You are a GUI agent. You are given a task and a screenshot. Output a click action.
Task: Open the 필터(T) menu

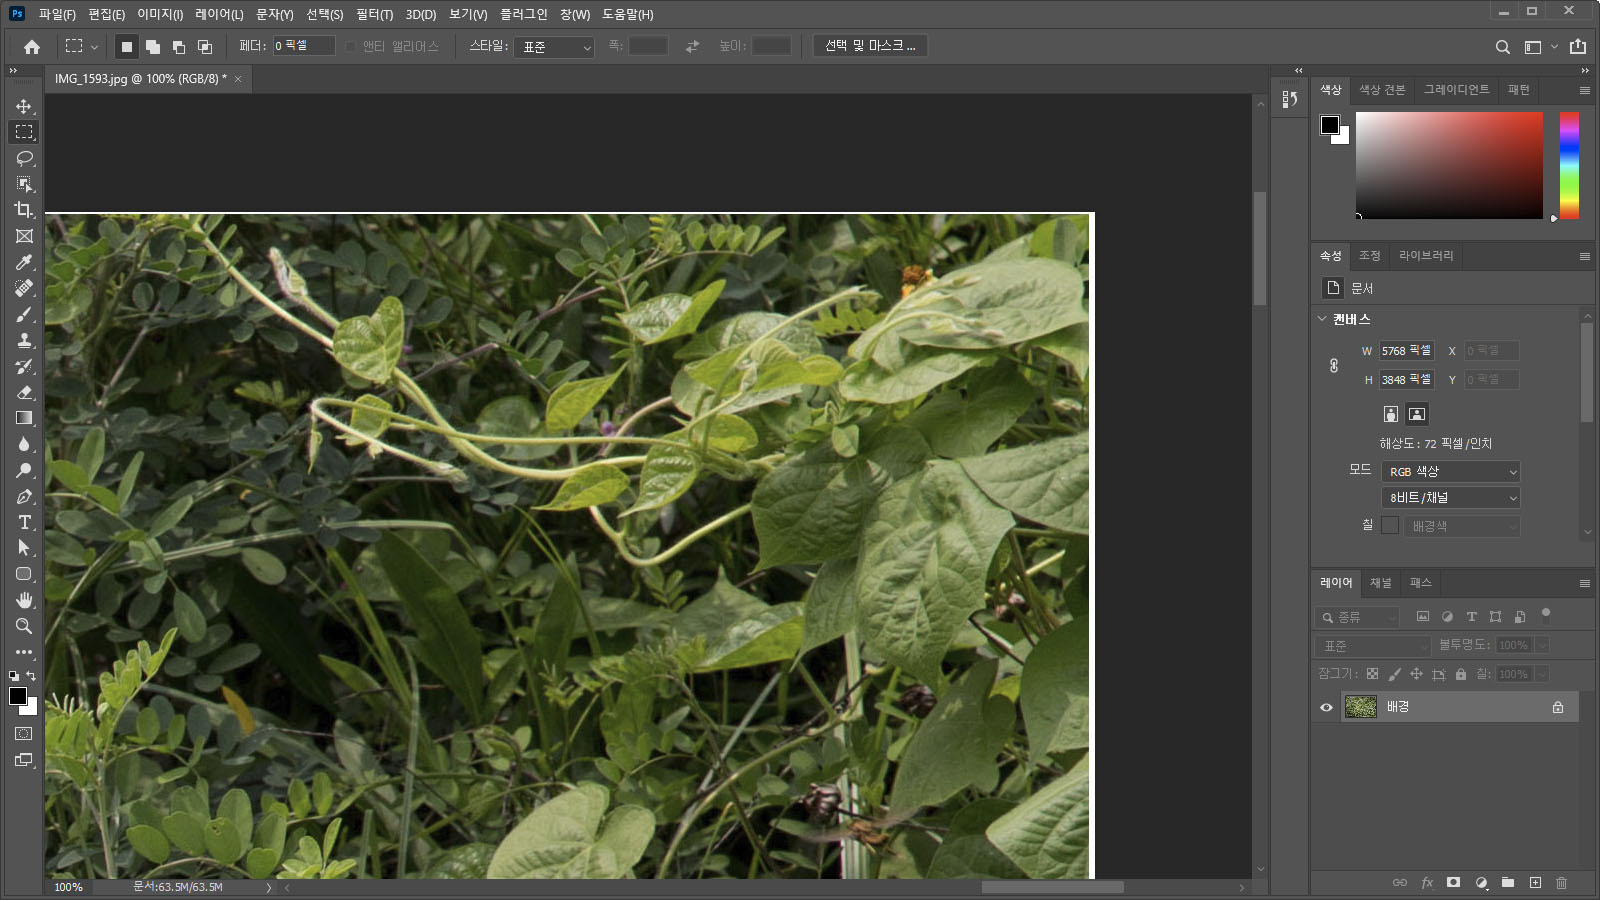pos(374,14)
